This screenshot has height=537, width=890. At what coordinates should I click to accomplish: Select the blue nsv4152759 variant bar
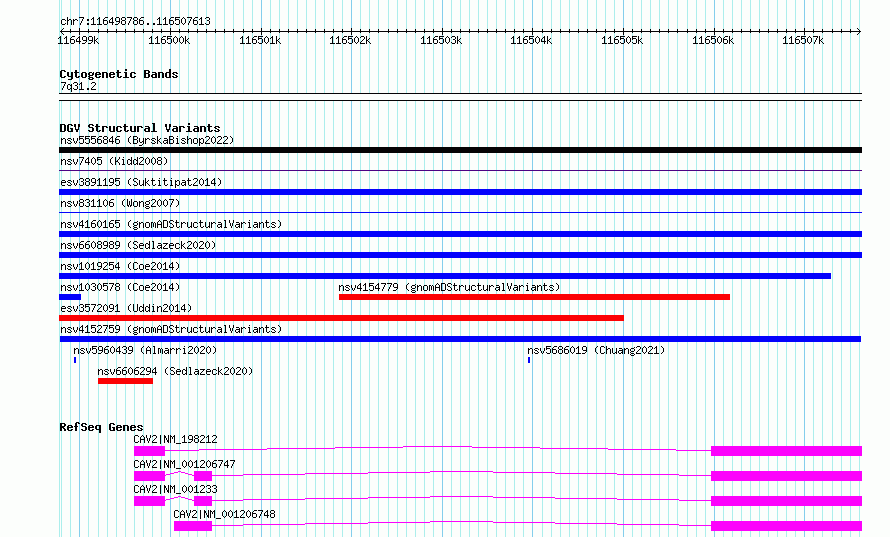(460, 339)
